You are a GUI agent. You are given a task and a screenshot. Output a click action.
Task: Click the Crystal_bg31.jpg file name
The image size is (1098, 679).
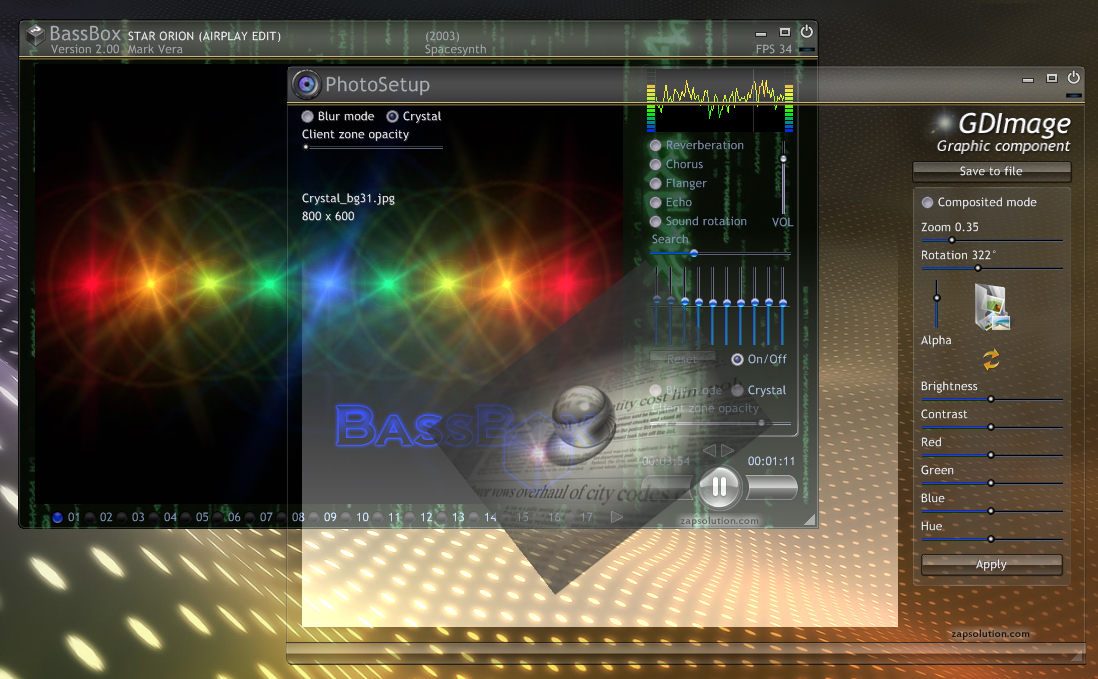(x=348, y=198)
